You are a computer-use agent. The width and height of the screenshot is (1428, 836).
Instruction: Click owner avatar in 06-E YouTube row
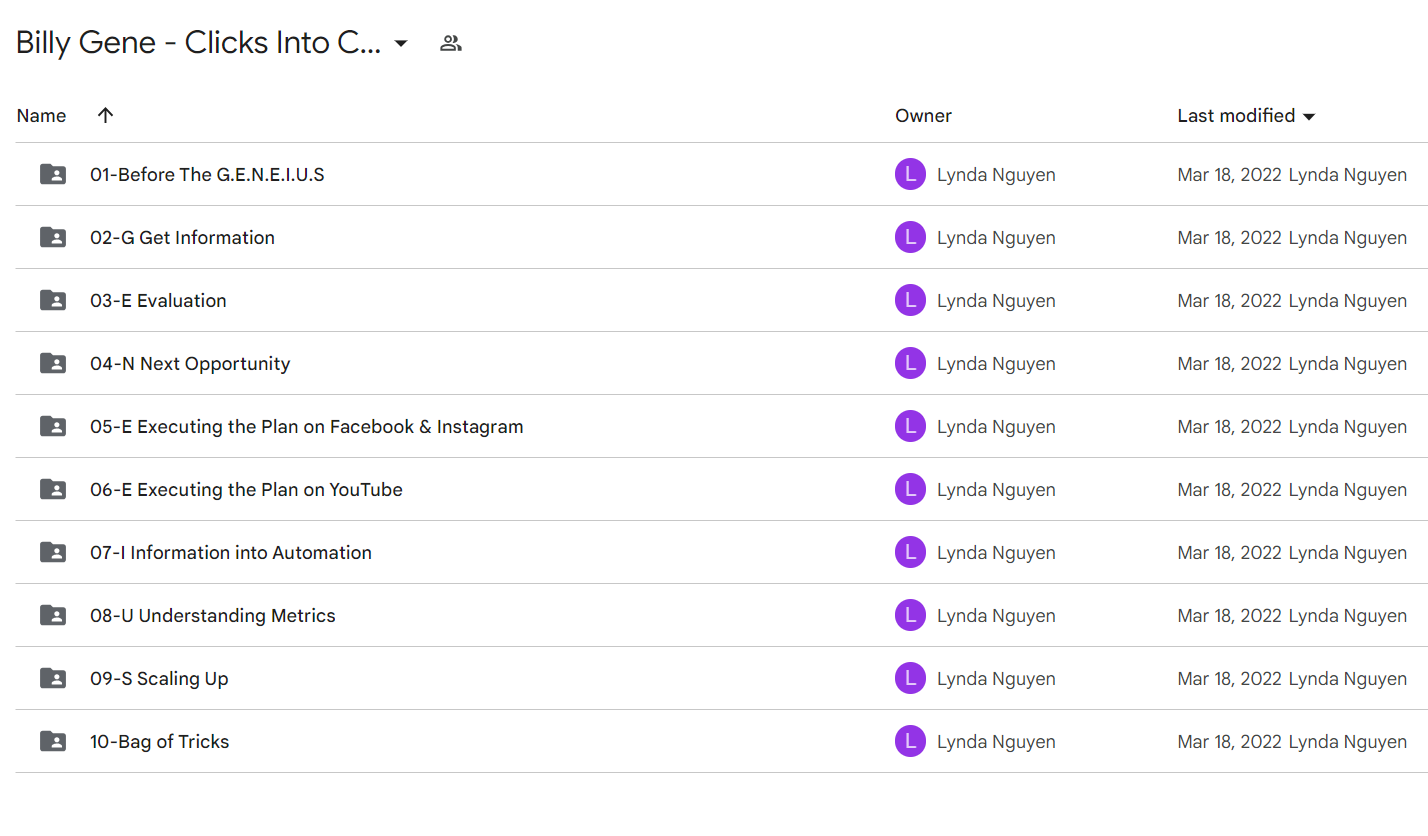(x=910, y=489)
